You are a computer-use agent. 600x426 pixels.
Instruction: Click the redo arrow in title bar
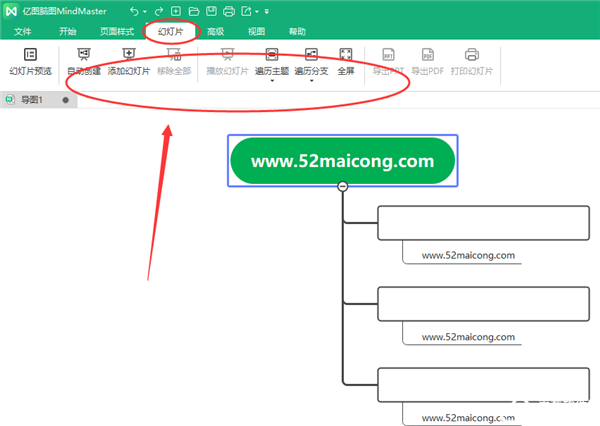coord(158,11)
